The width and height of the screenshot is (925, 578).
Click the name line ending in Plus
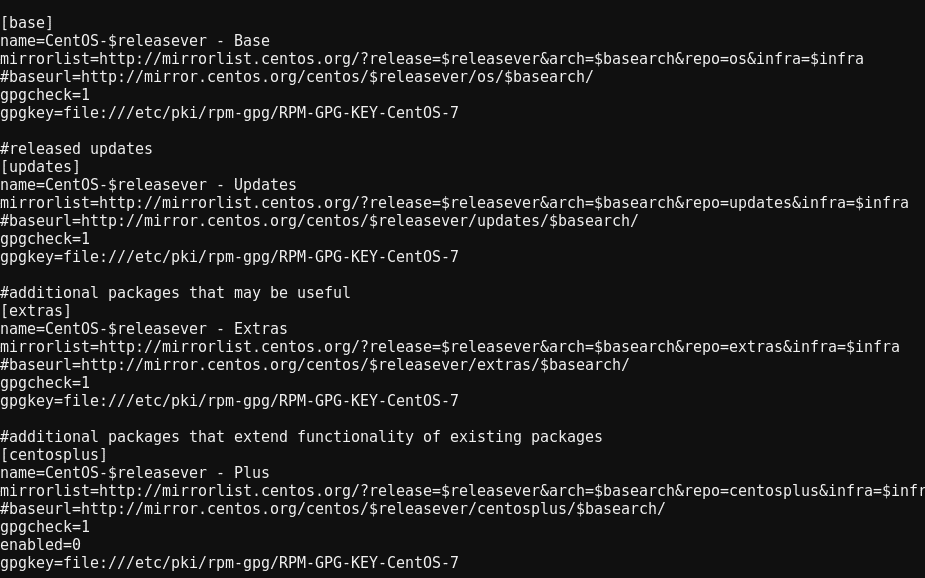click(135, 473)
